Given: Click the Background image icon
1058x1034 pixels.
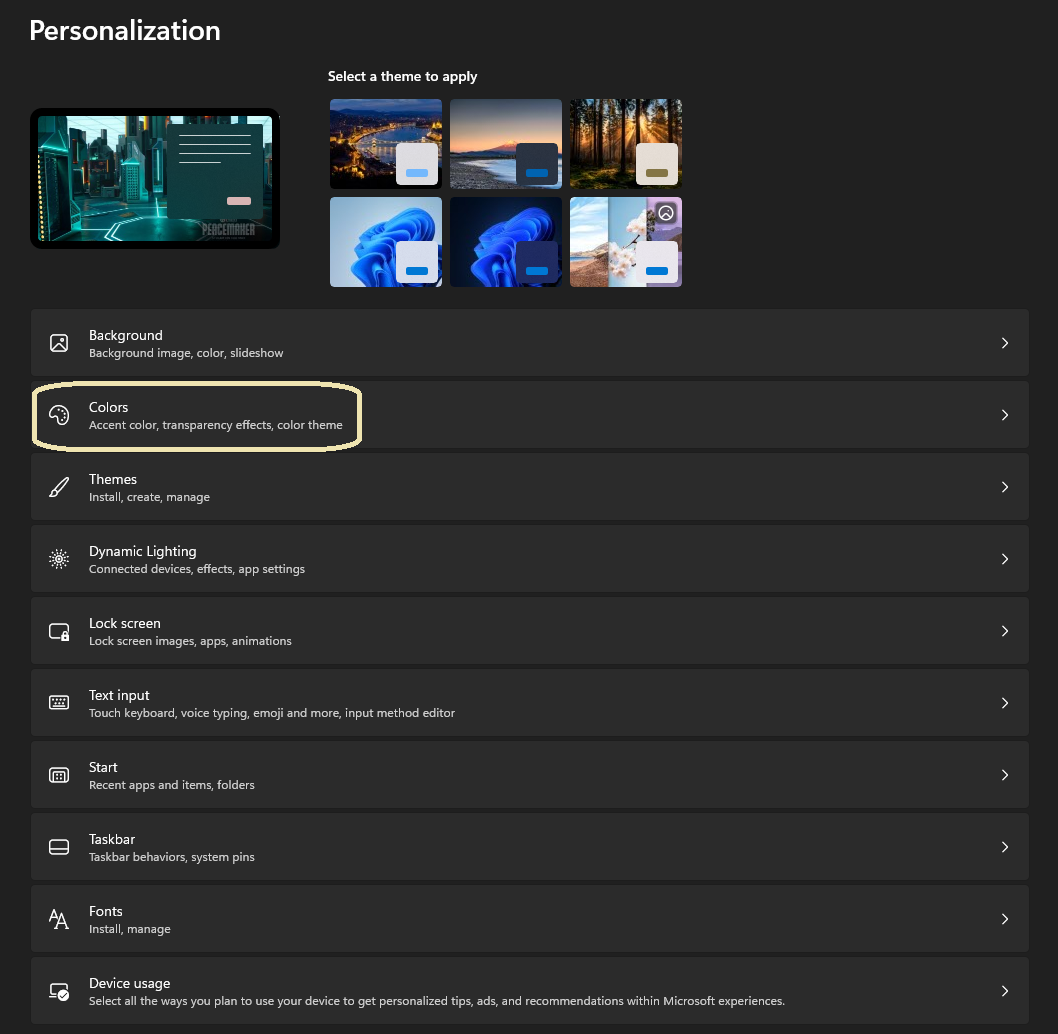Looking at the screenshot, I should click(59, 343).
